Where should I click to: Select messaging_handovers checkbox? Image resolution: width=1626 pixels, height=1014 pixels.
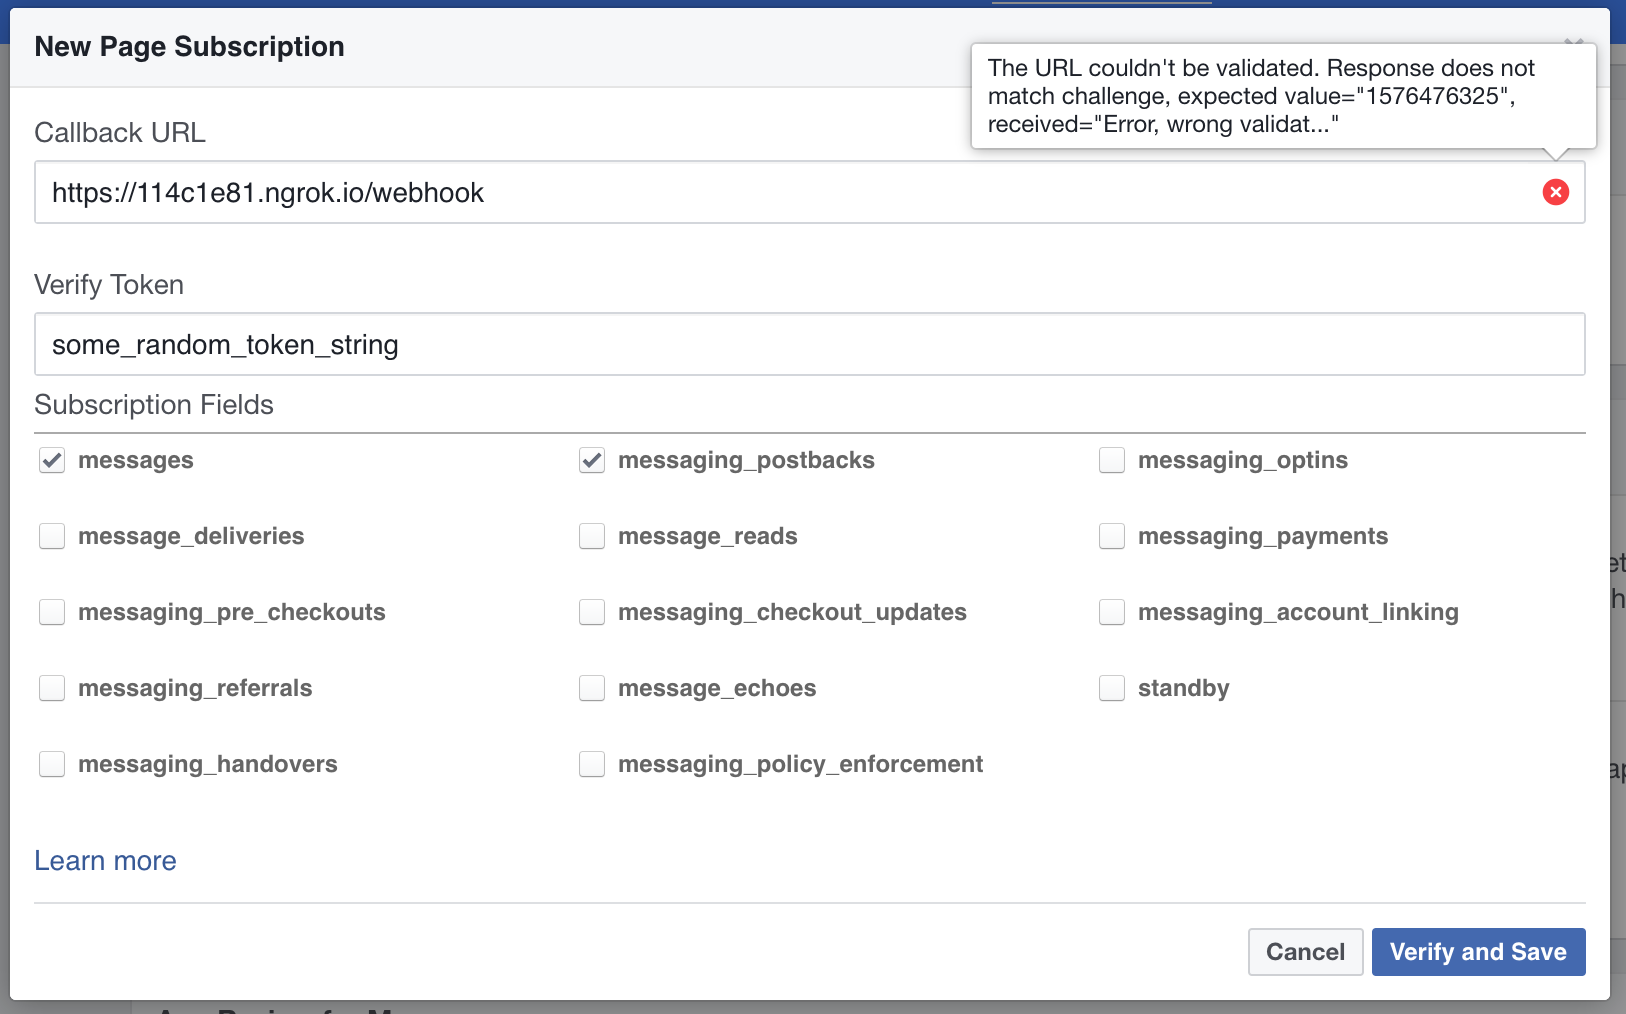(x=52, y=764)
